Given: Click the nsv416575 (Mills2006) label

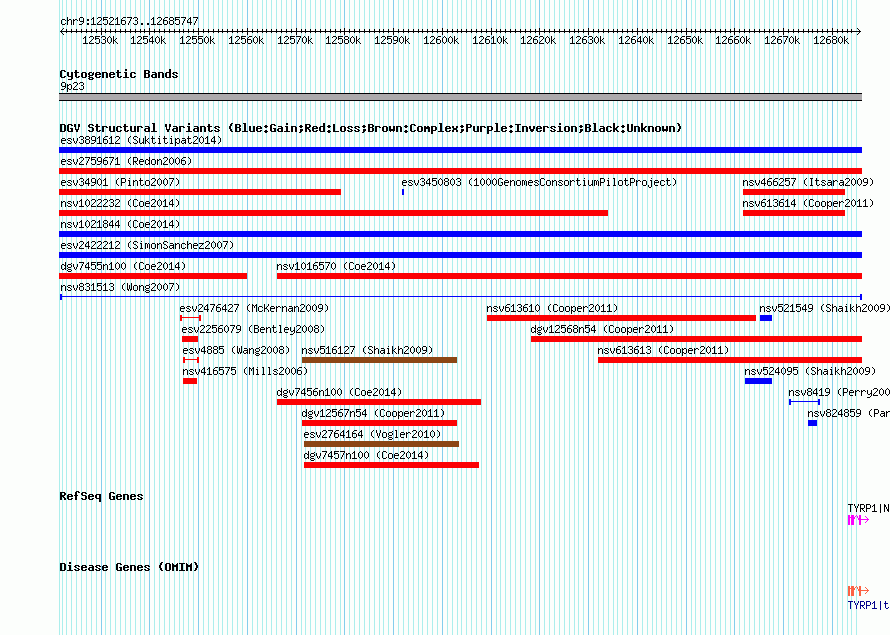Looking at the screenshot, I should tap(245, 371).
